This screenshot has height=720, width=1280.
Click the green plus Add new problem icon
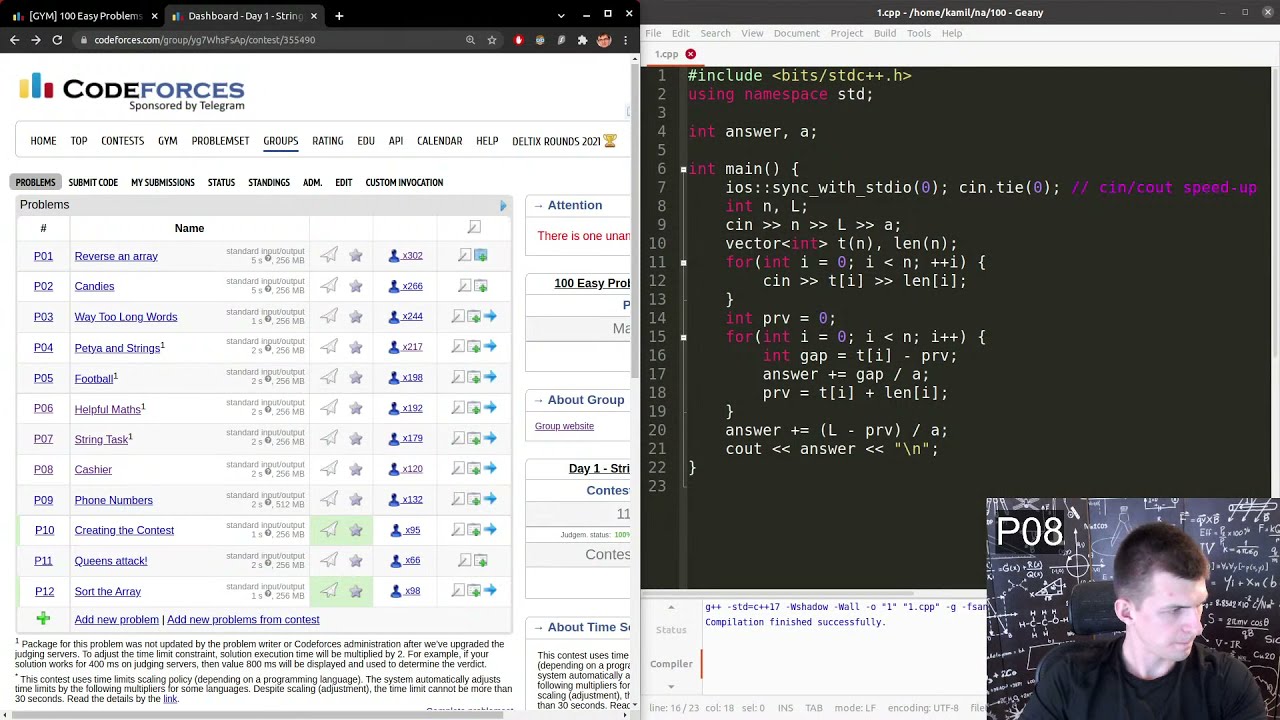click(43, 619)
